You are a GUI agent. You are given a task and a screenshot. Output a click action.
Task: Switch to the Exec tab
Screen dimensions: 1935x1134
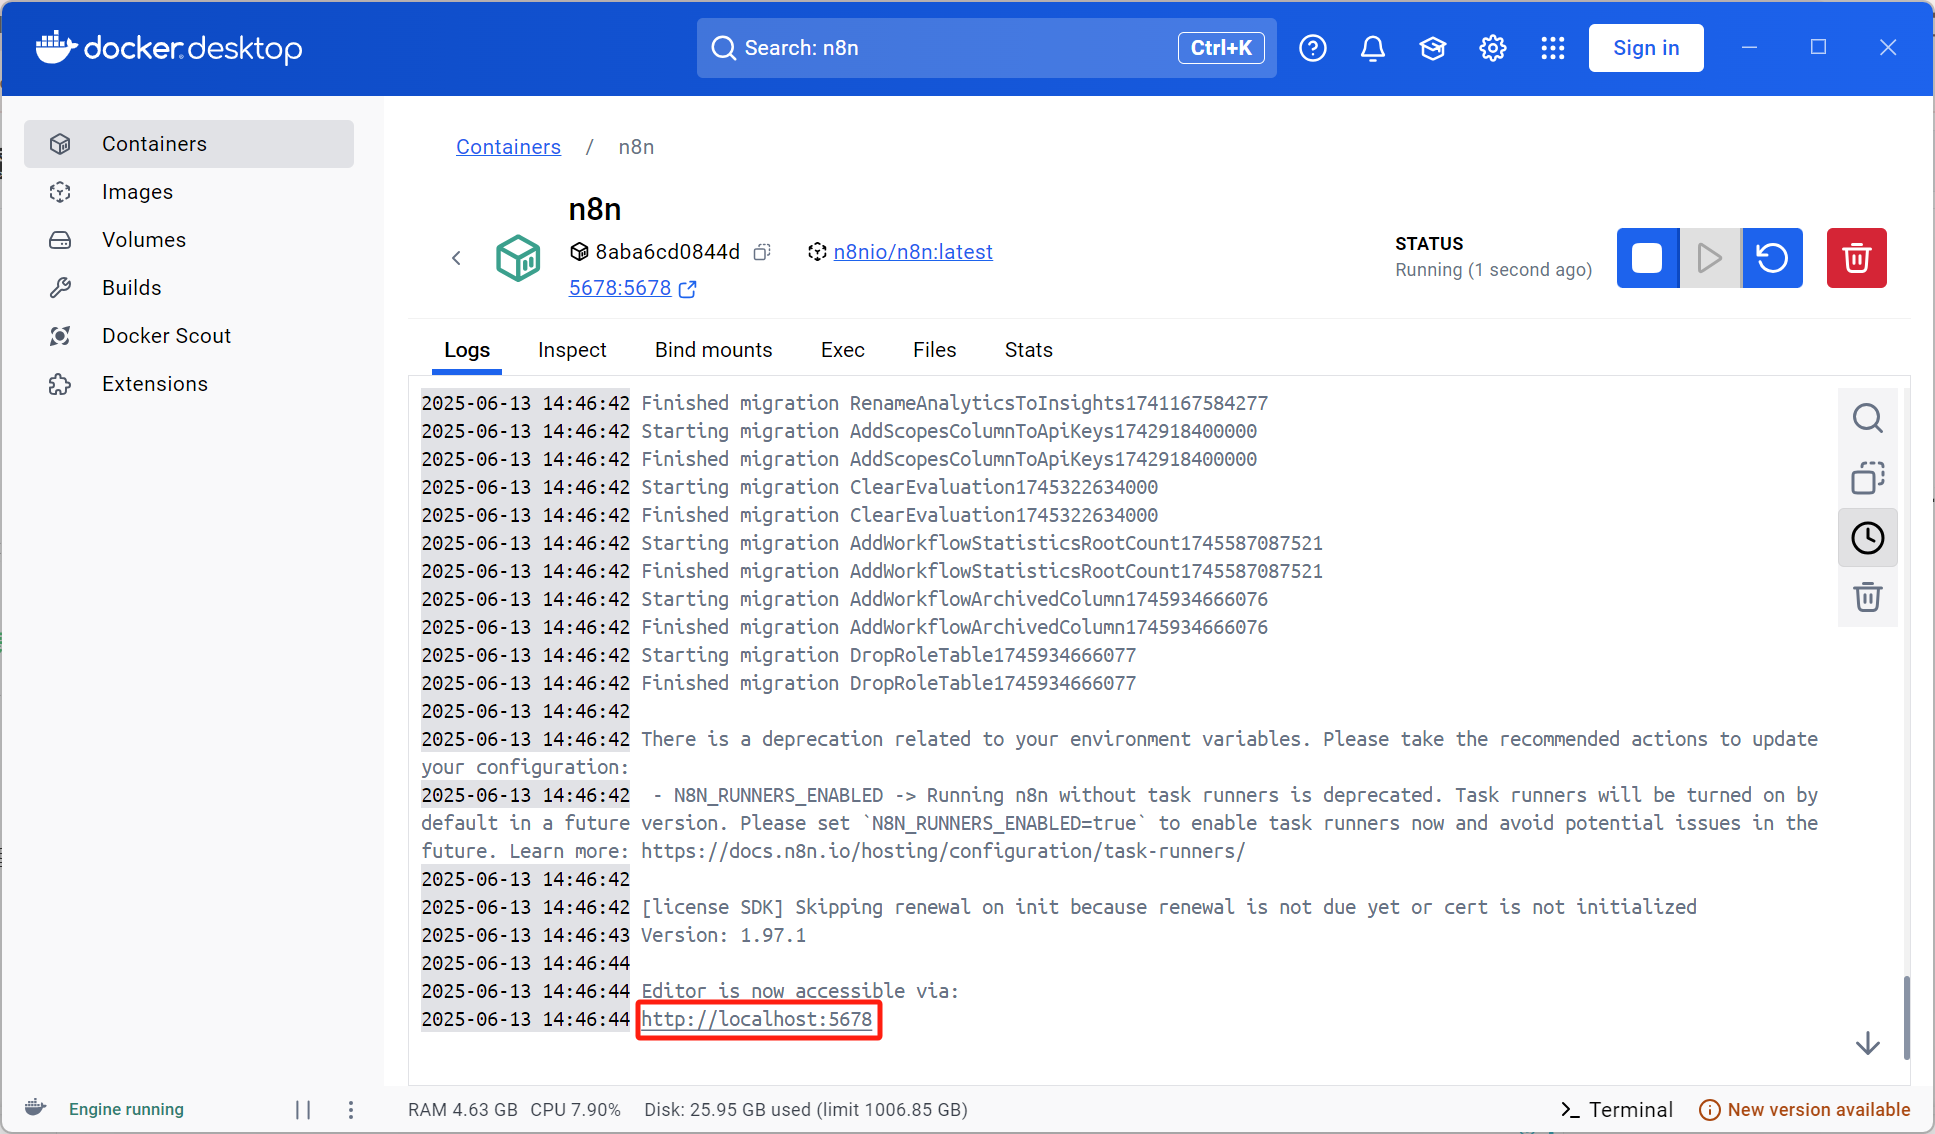coord(843,350)
